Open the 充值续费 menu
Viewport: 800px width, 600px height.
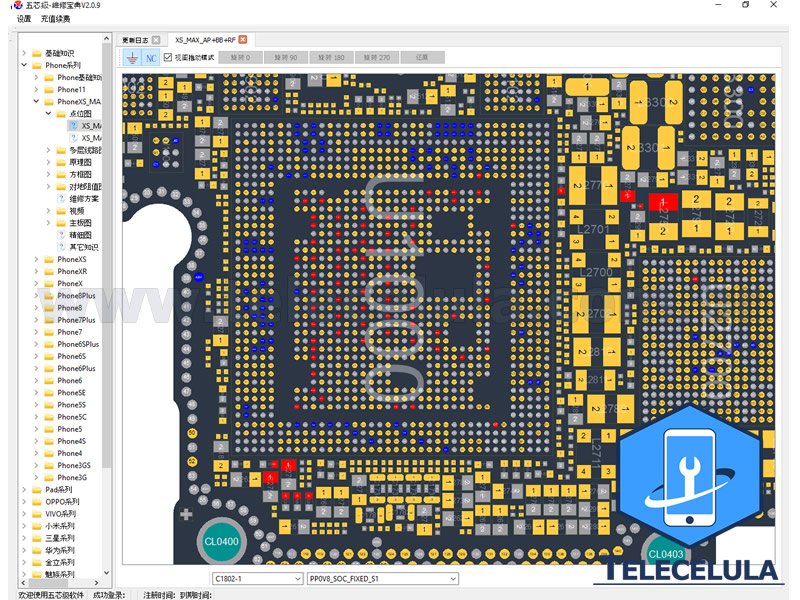[x=56, y=19]
